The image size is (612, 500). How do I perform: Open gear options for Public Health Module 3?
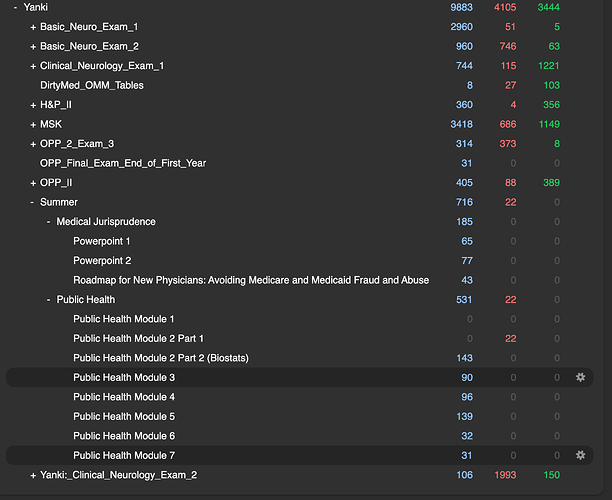[x=580, y=377]
